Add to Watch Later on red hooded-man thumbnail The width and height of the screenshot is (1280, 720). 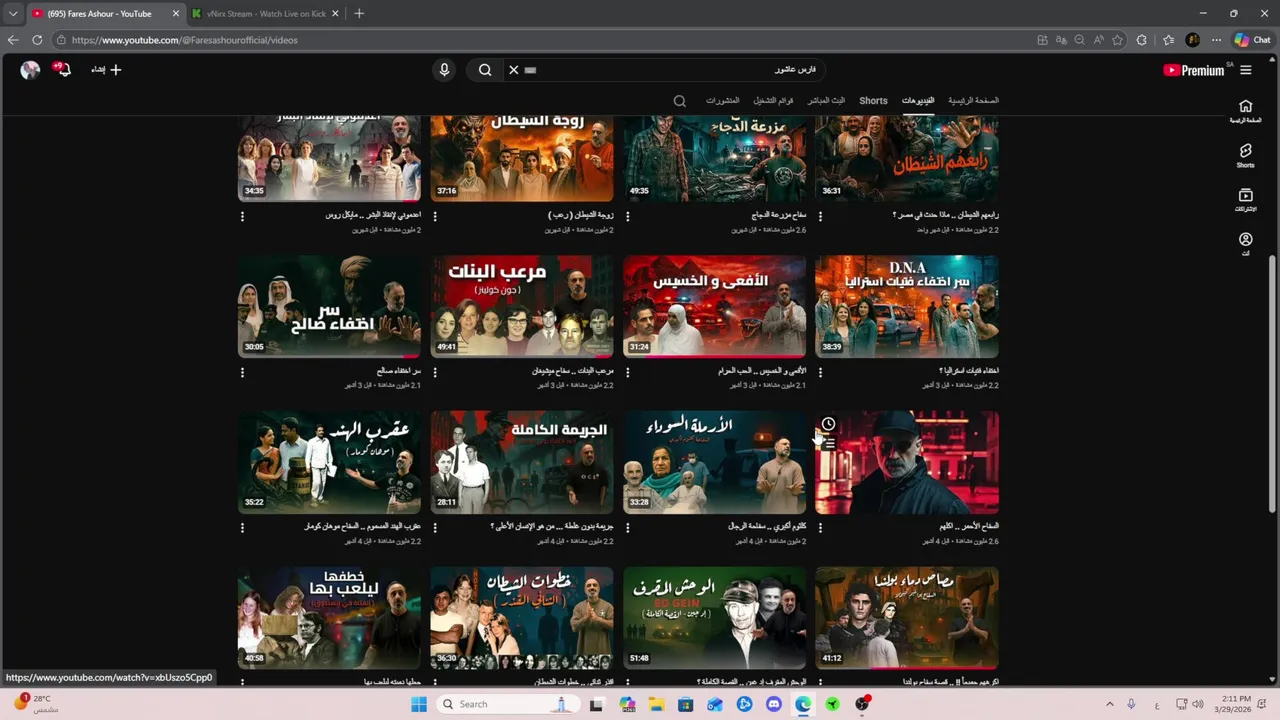click(x=828, y=424)
